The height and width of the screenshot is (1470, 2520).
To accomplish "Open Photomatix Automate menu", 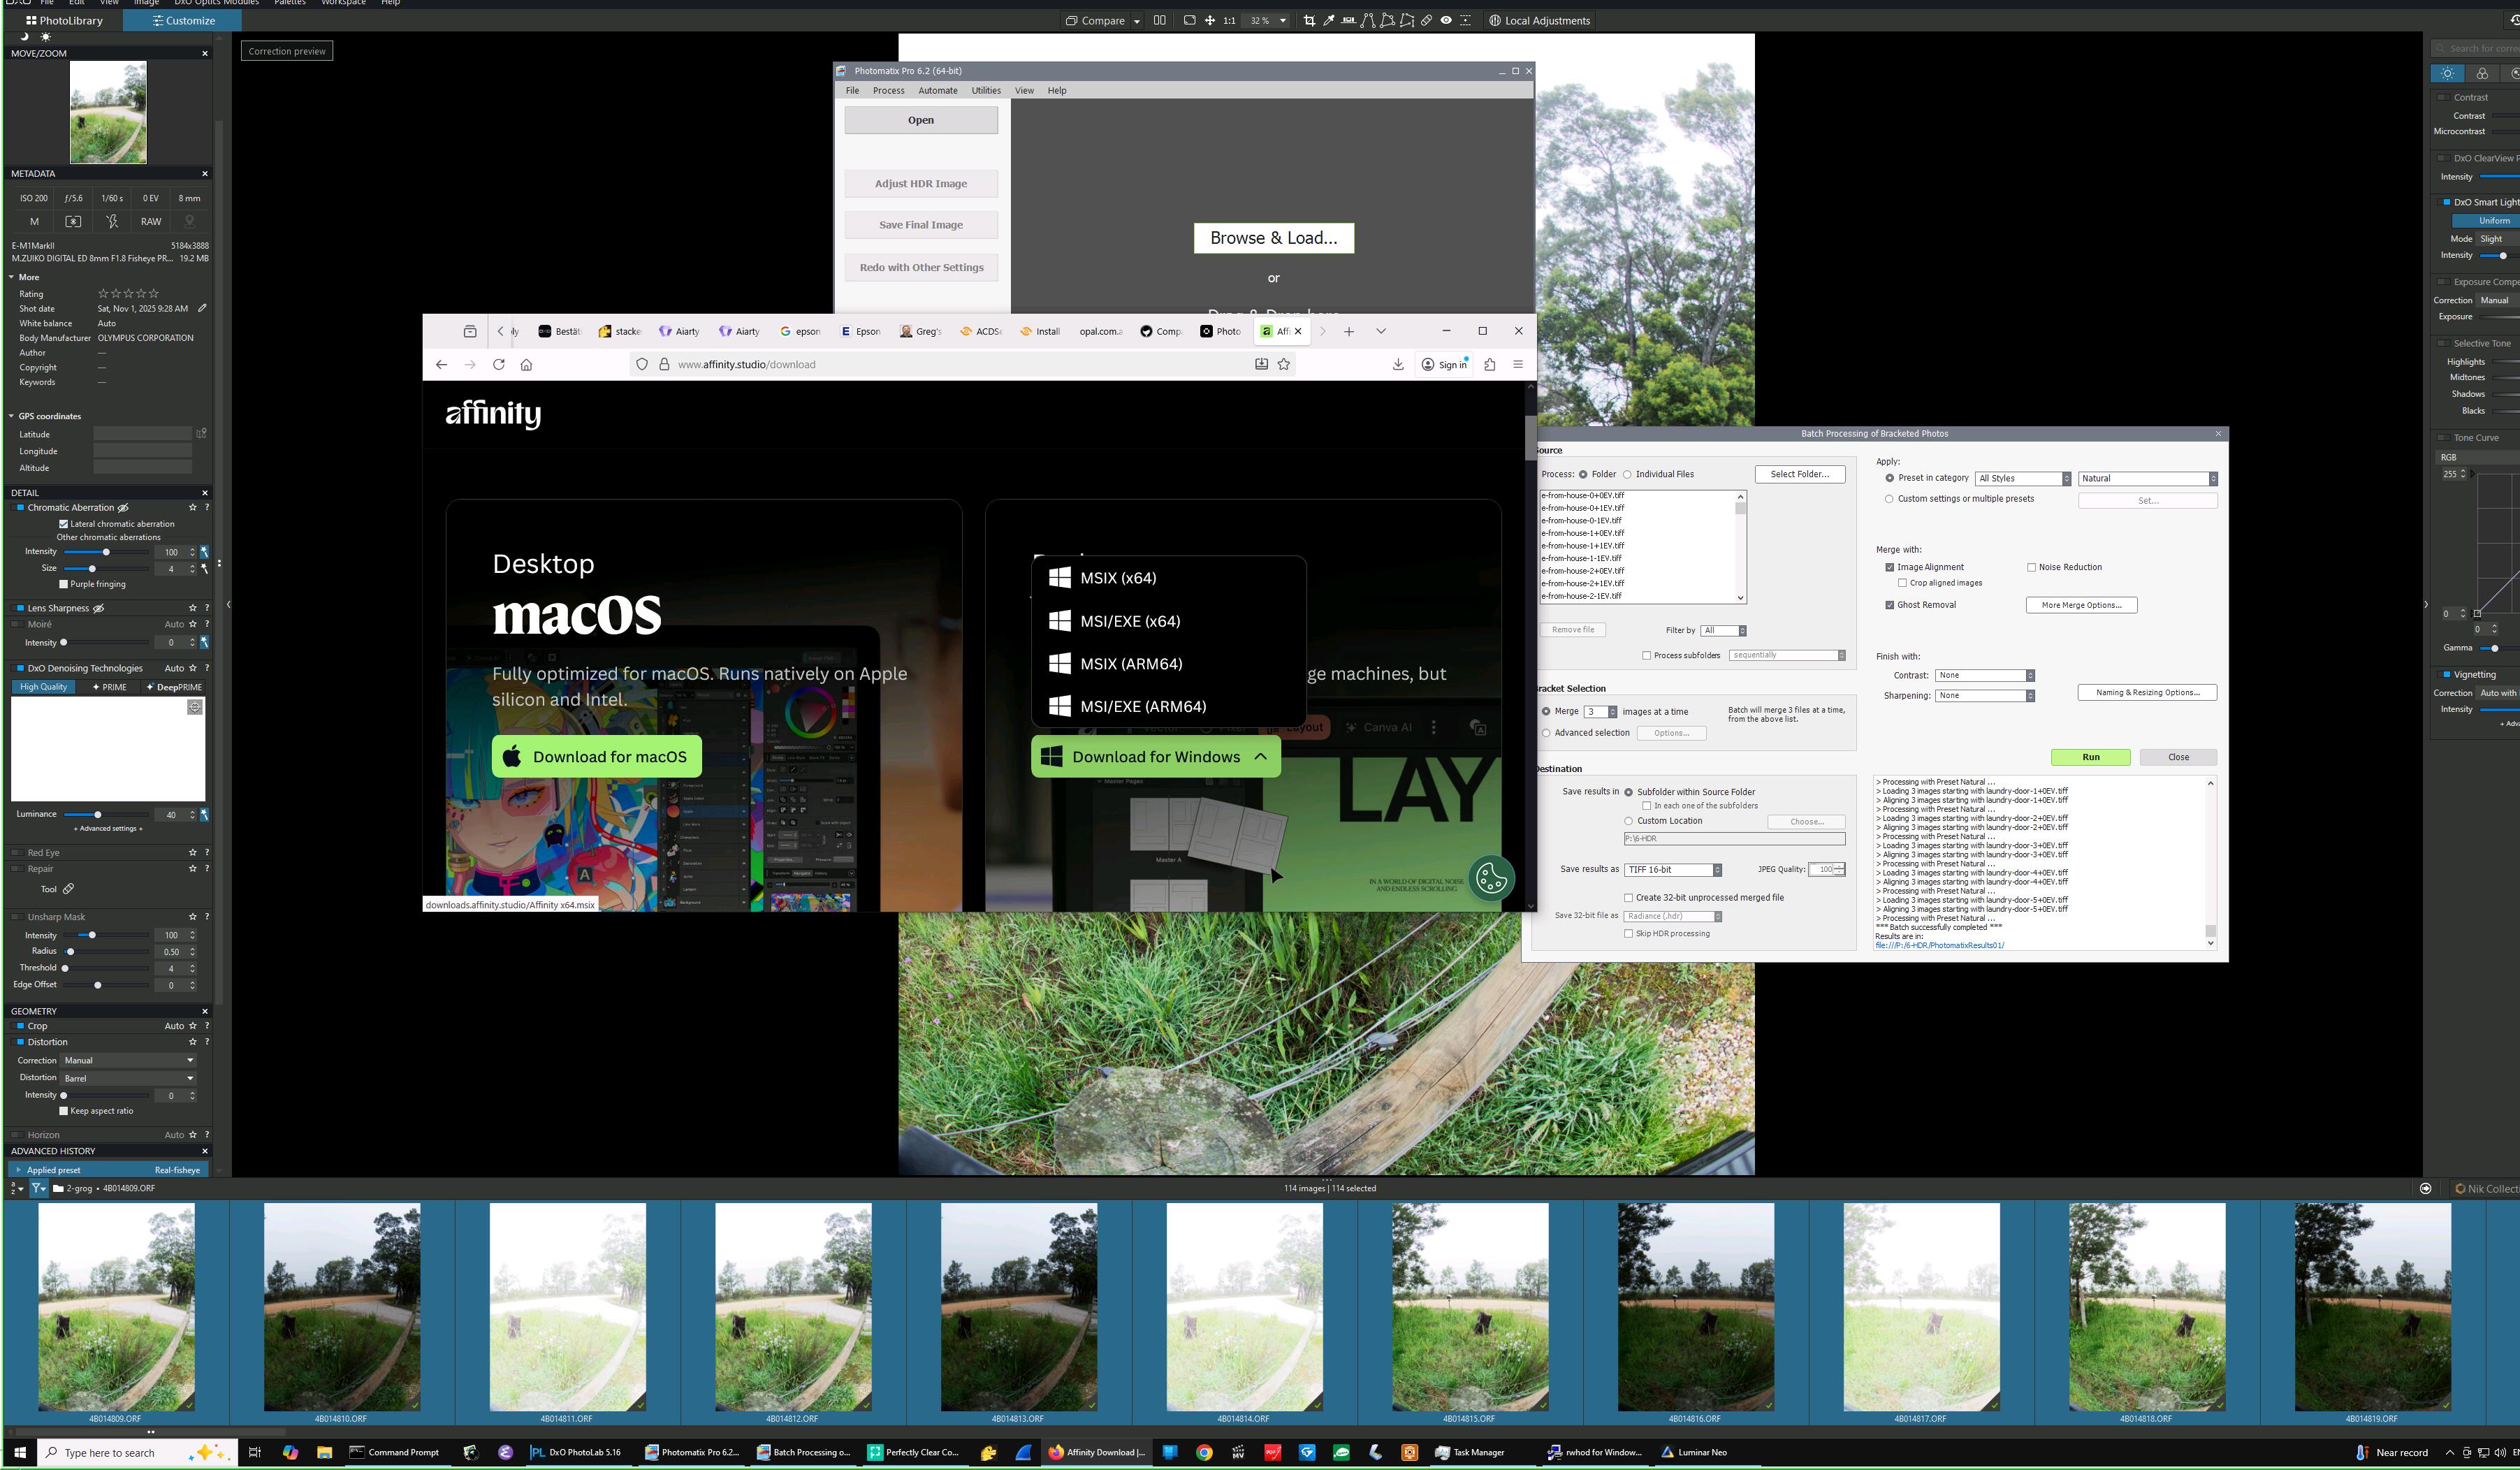I will coord(937,90).
